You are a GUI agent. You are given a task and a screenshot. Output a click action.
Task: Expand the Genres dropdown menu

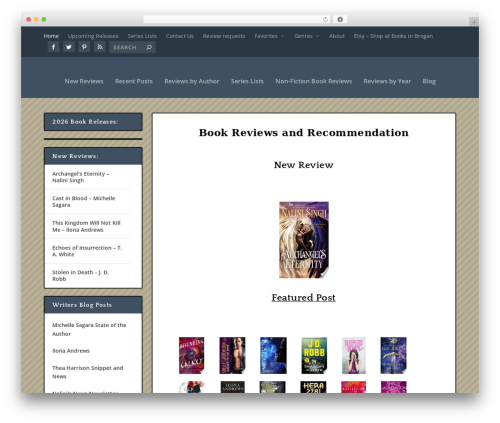[x=306, y=36]
